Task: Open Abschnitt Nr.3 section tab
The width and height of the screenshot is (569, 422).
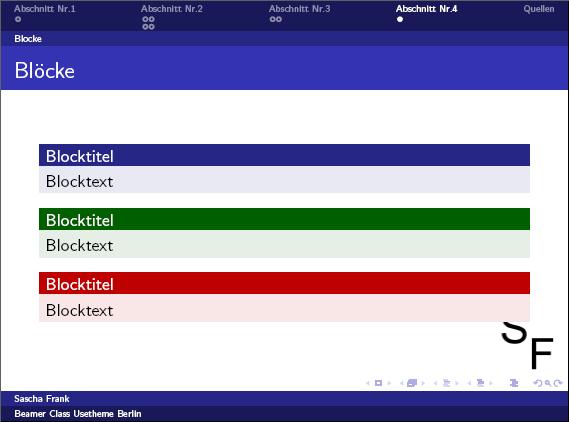Action: (299, 9)
